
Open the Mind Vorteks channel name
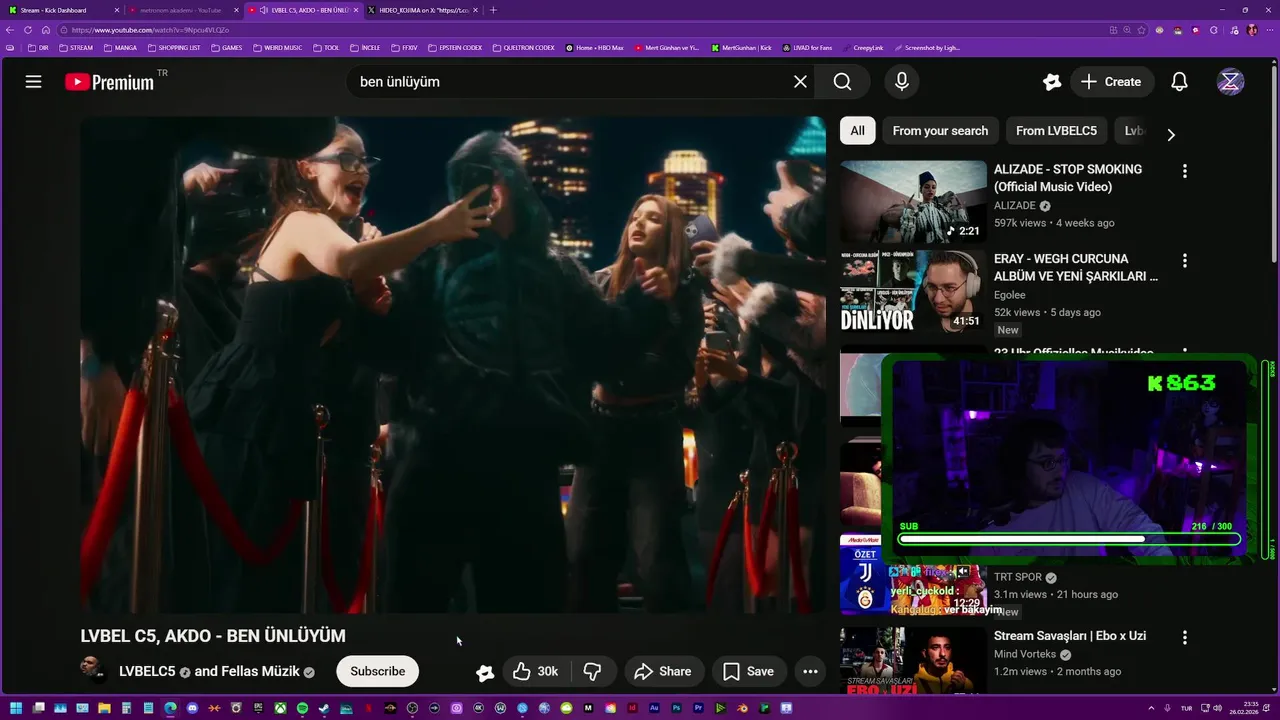(x=1026, y=655)
